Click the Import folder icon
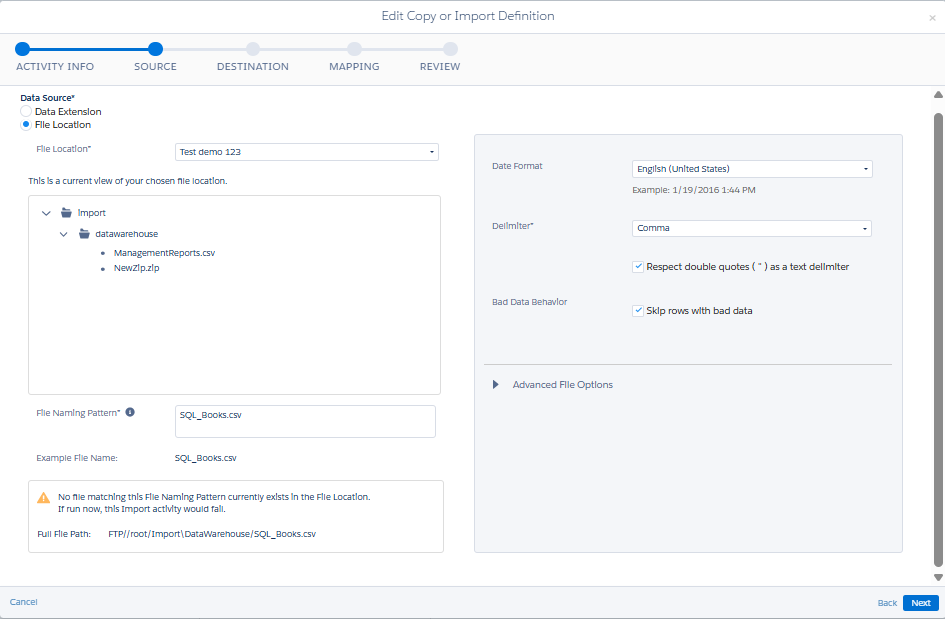The image size is (945, 619). pyautogui.click(x=66, y=213)
